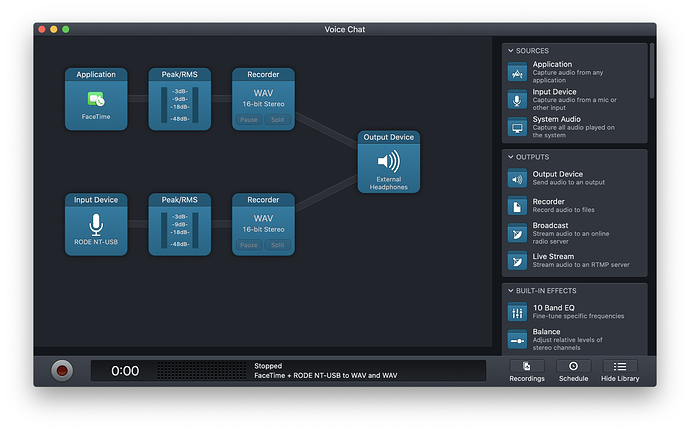Click the Broadcast output icon
Image resolution: width=690 pixels, height=431 pixels.
(x=517, y=233)
